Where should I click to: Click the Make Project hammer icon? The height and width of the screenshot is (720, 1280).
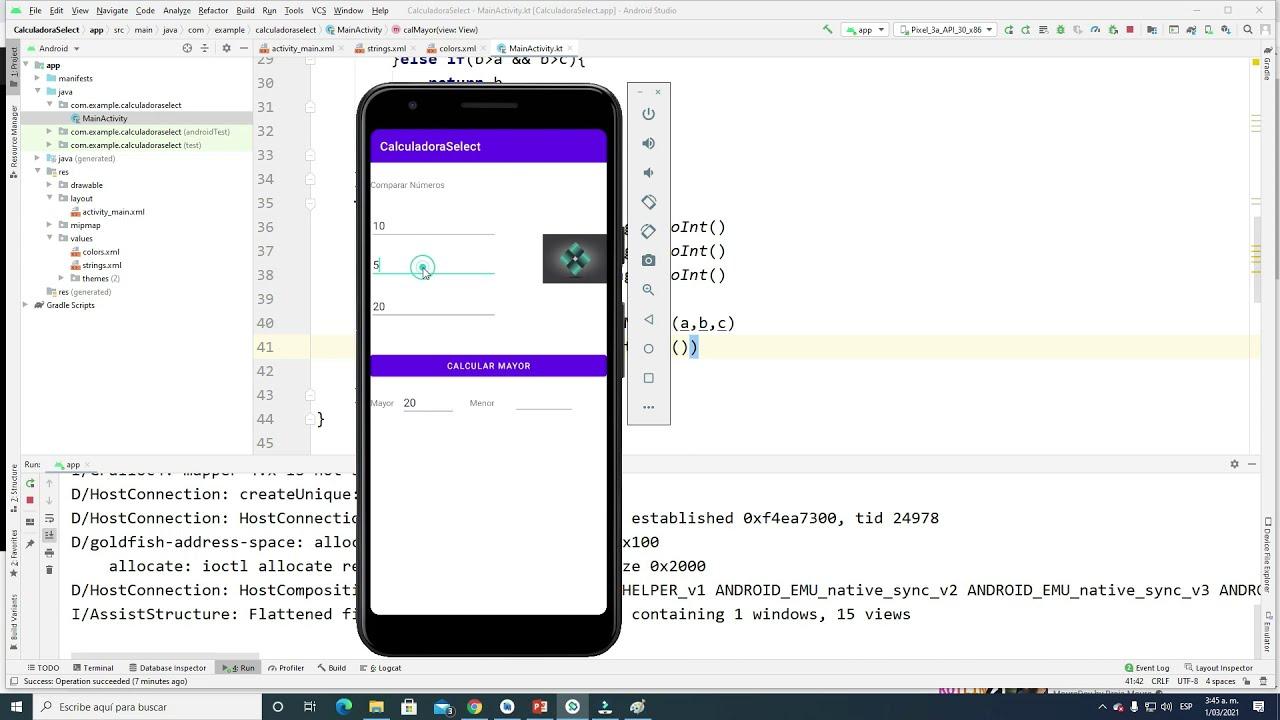click(827, 30)
